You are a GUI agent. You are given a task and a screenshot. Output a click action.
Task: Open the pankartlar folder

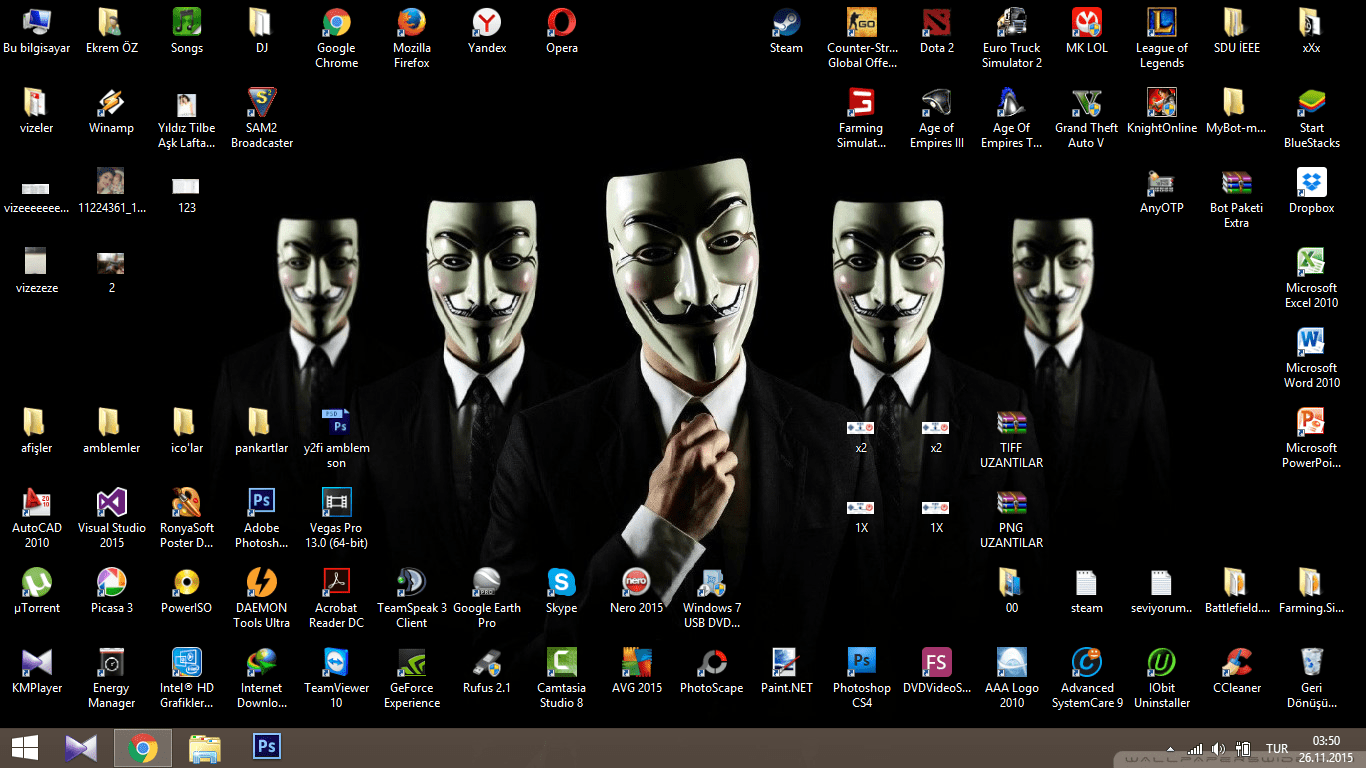[x=262, y=431]
